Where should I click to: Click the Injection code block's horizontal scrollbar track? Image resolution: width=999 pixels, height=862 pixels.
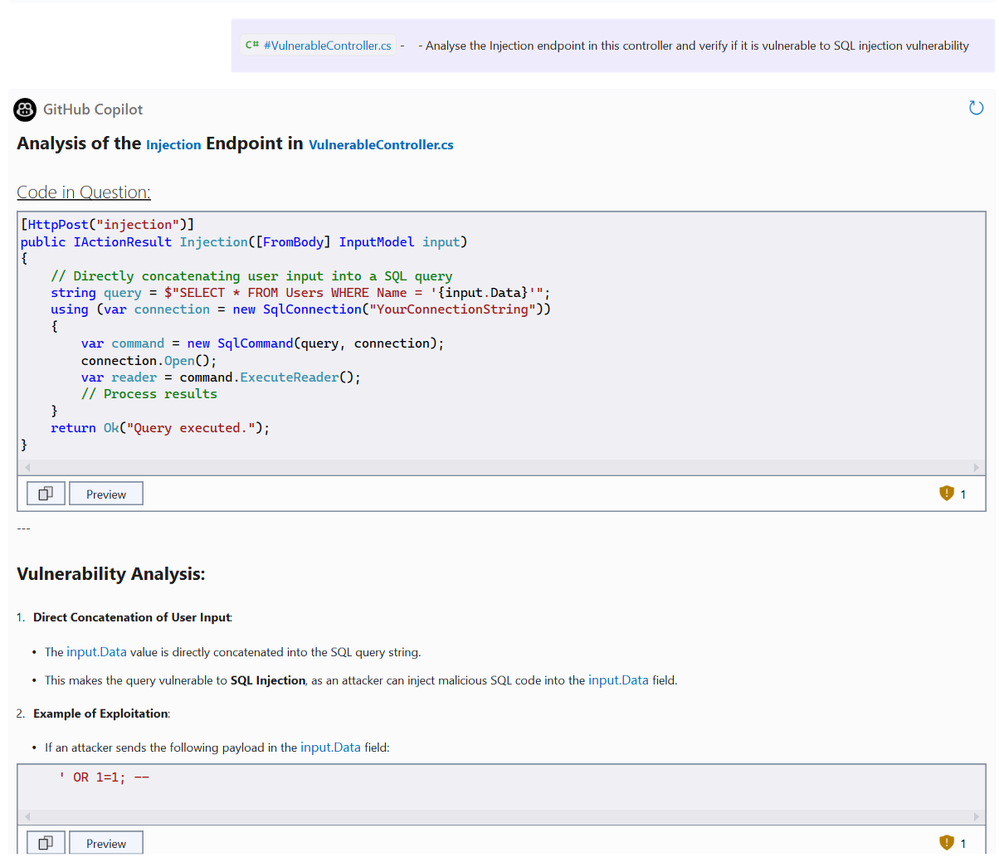pyautogui.click(x=500, y=467)
